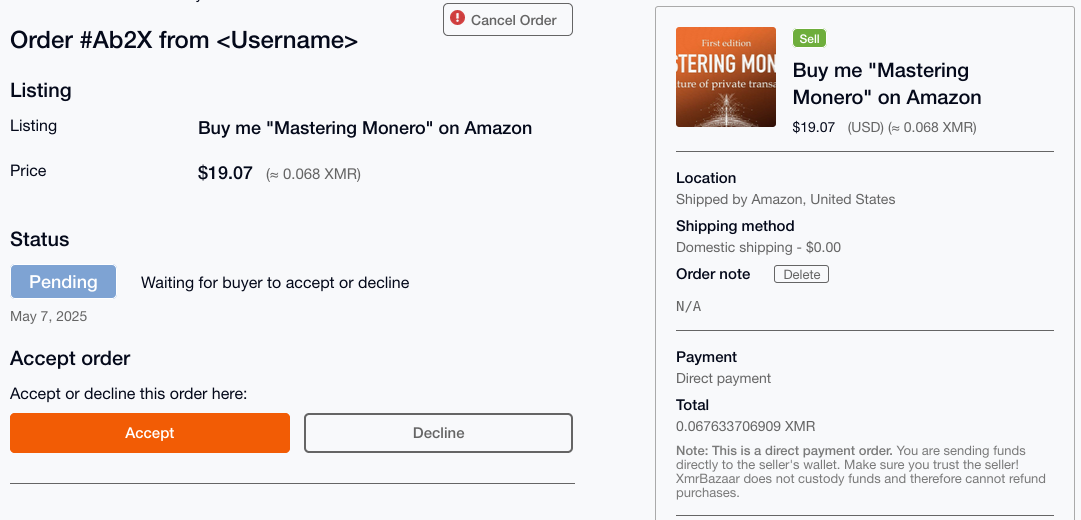This screenshot has height=520, width=1081.
Task: Select the $19.07 price in Listing section
Action: (225, 173)
